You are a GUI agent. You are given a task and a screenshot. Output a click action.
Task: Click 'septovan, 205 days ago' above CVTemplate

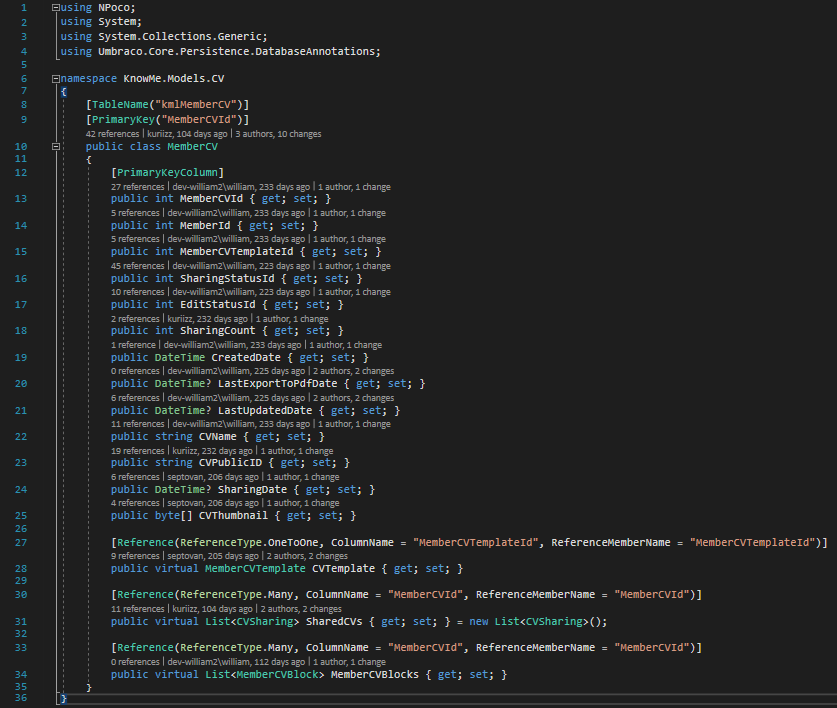point(213,556)
